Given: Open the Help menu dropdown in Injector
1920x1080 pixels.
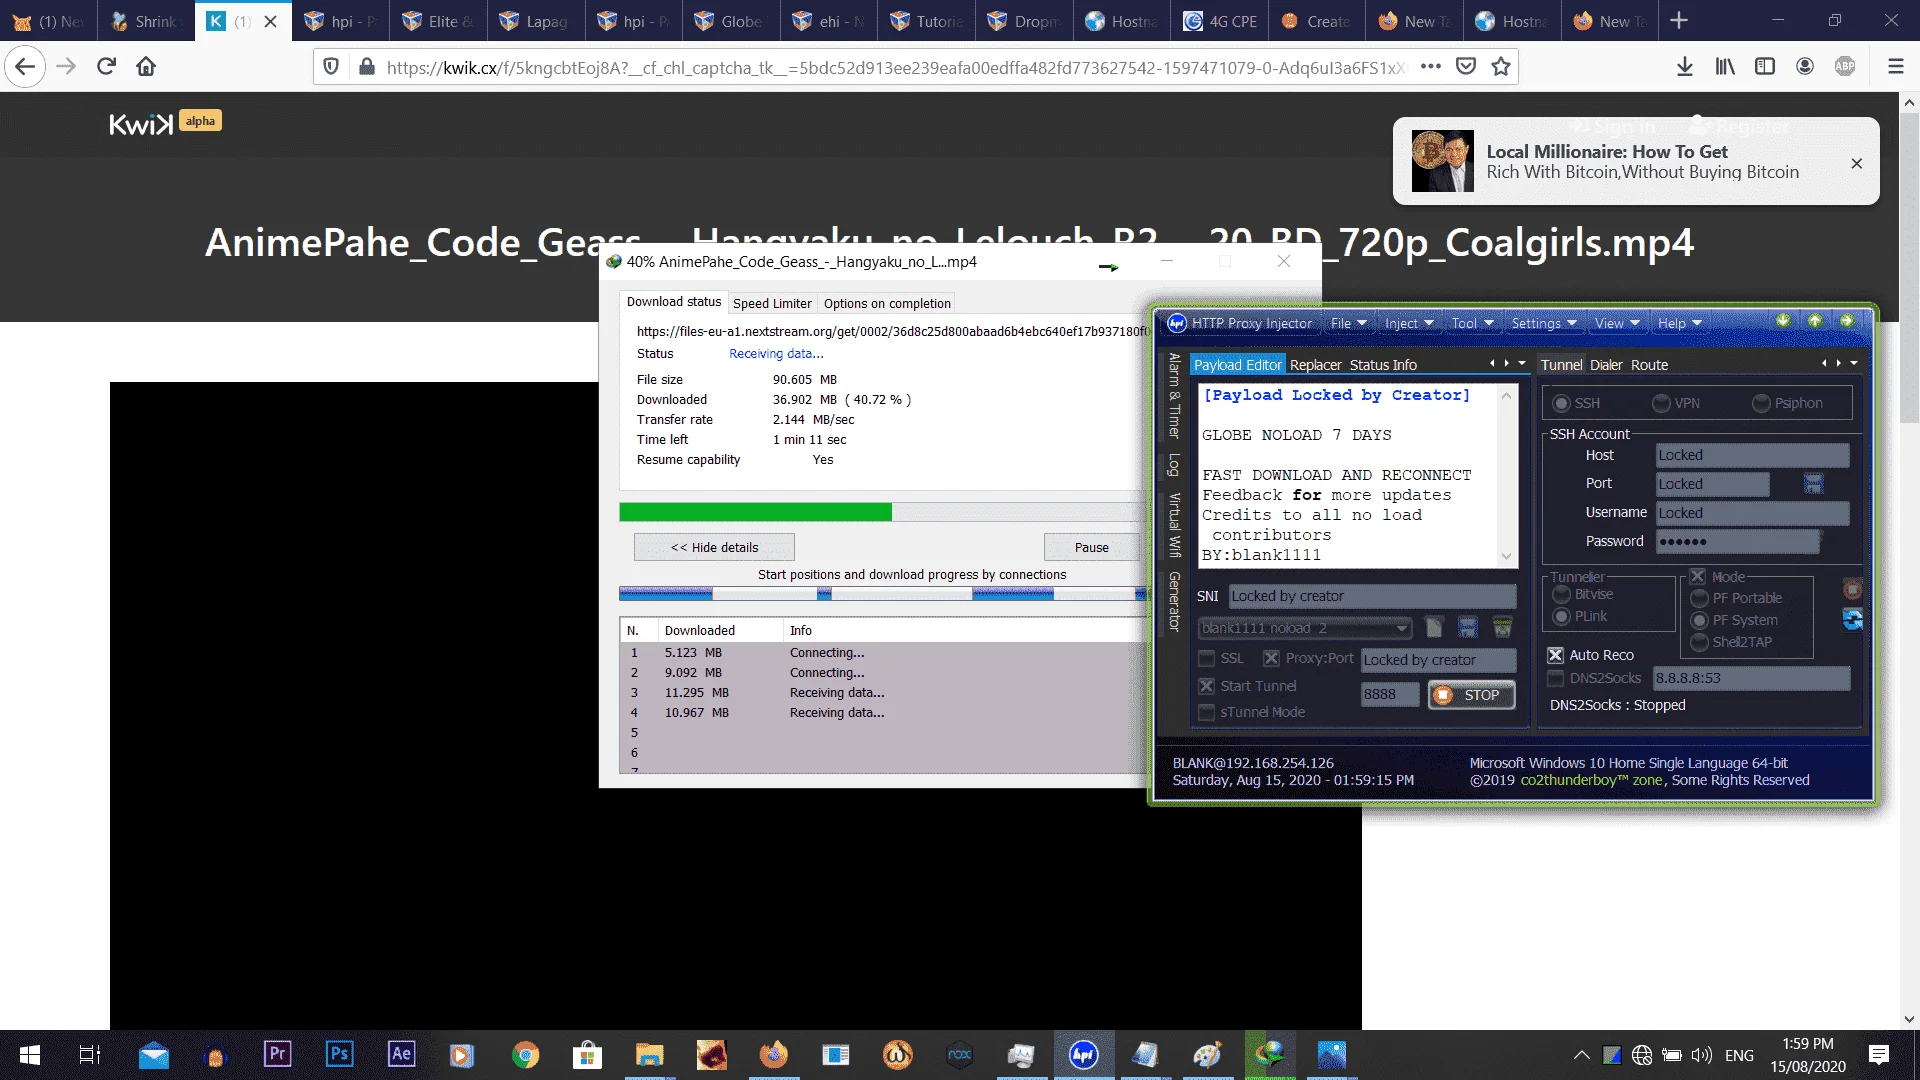Looking at the screenshot, I should (1680, 323).
